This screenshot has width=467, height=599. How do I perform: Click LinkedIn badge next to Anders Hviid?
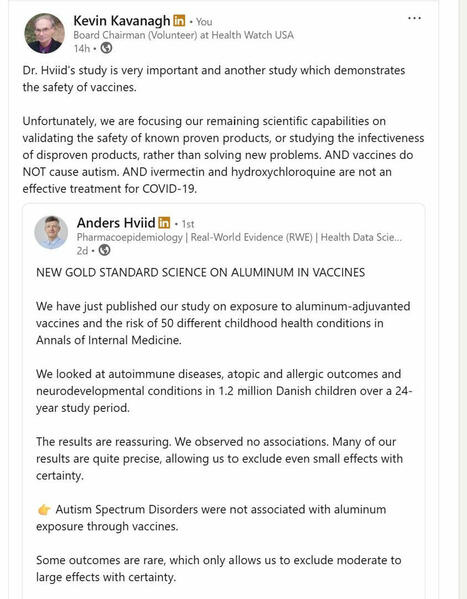(164, 222)
